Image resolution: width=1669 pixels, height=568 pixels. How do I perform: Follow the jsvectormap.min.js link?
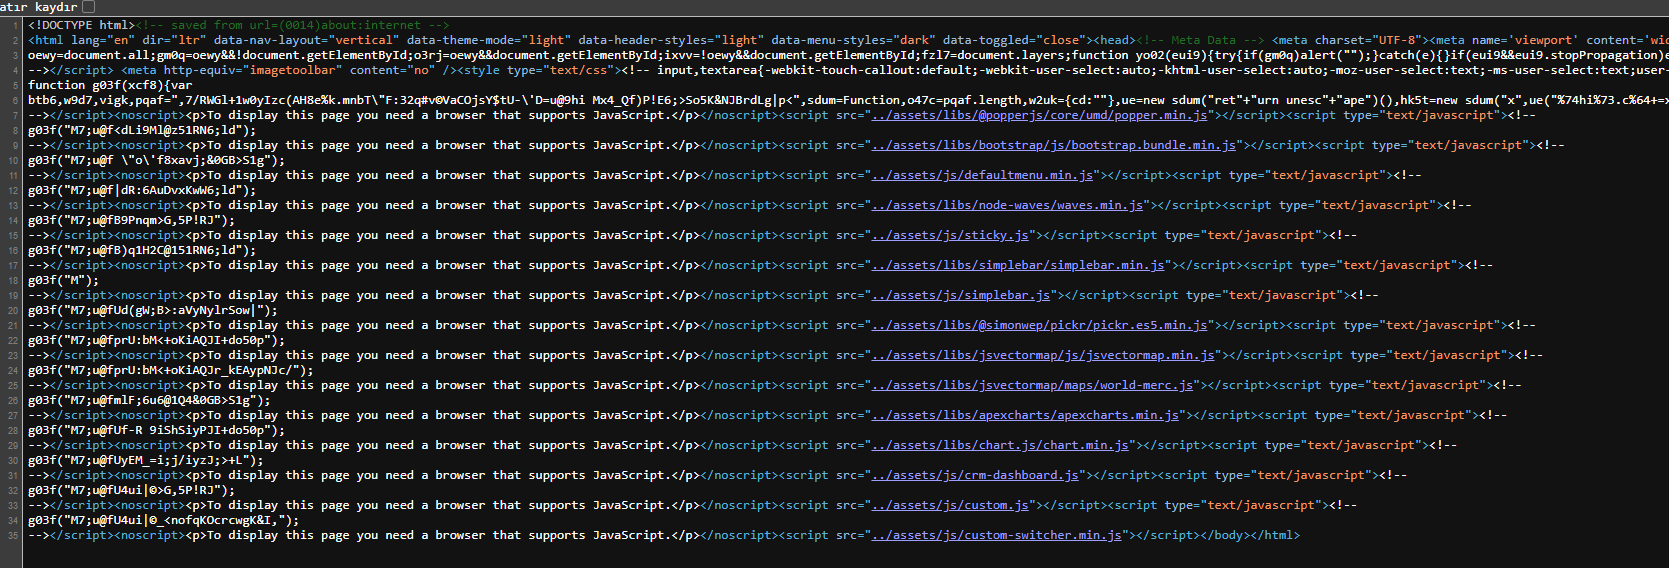click(1043, 355)
